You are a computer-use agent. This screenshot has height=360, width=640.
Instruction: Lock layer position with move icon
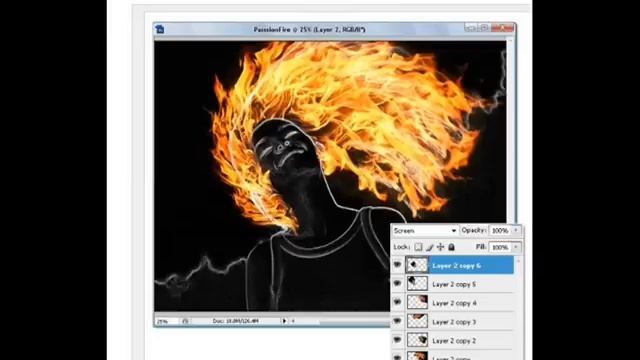pyautogui.click(x=440, y=247)
